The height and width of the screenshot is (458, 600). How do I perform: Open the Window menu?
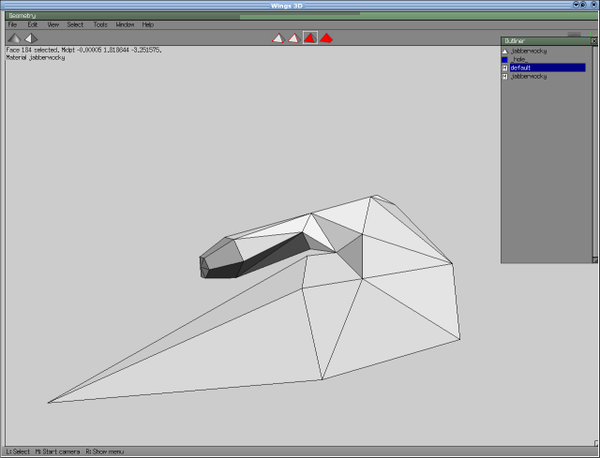(125, 24)
